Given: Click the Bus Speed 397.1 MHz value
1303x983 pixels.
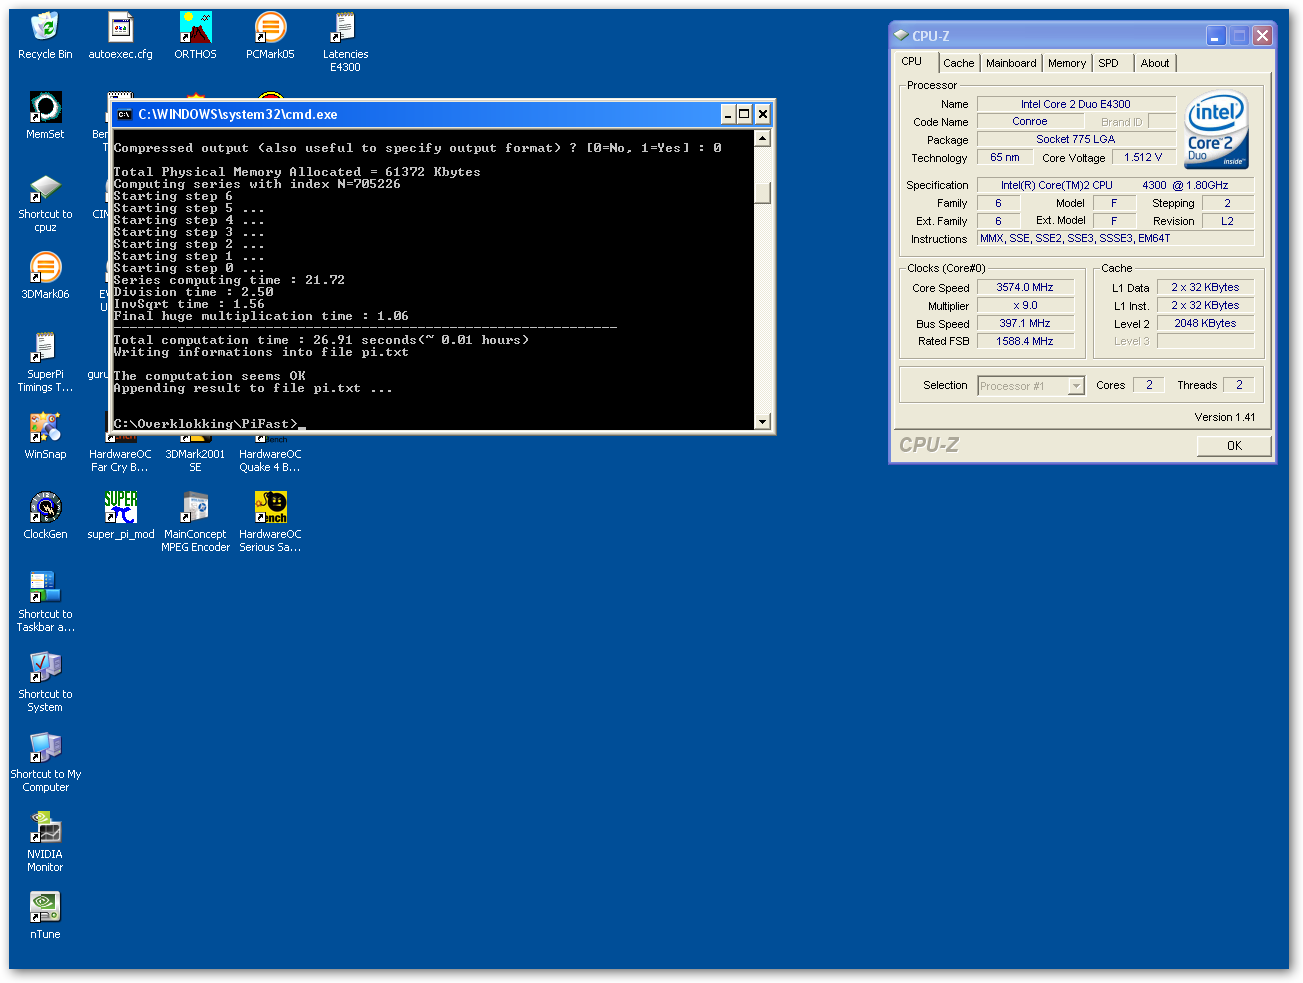Looking at the screenshot, I should coord(1025,323).
